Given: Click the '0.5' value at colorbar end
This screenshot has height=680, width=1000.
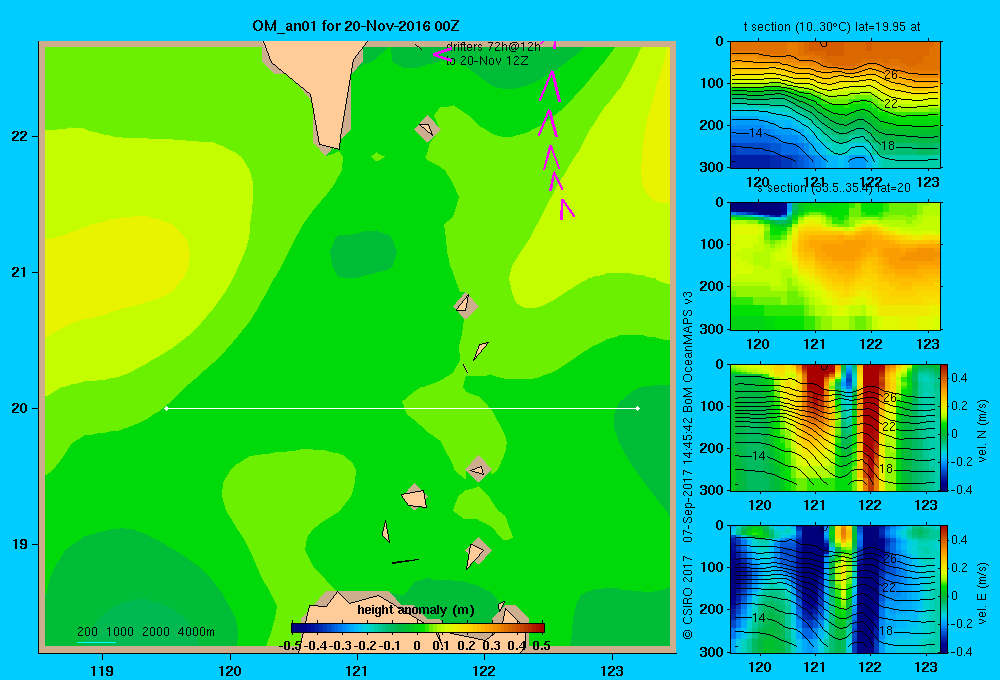Looking at the screenshot, I should pos(541,646).
